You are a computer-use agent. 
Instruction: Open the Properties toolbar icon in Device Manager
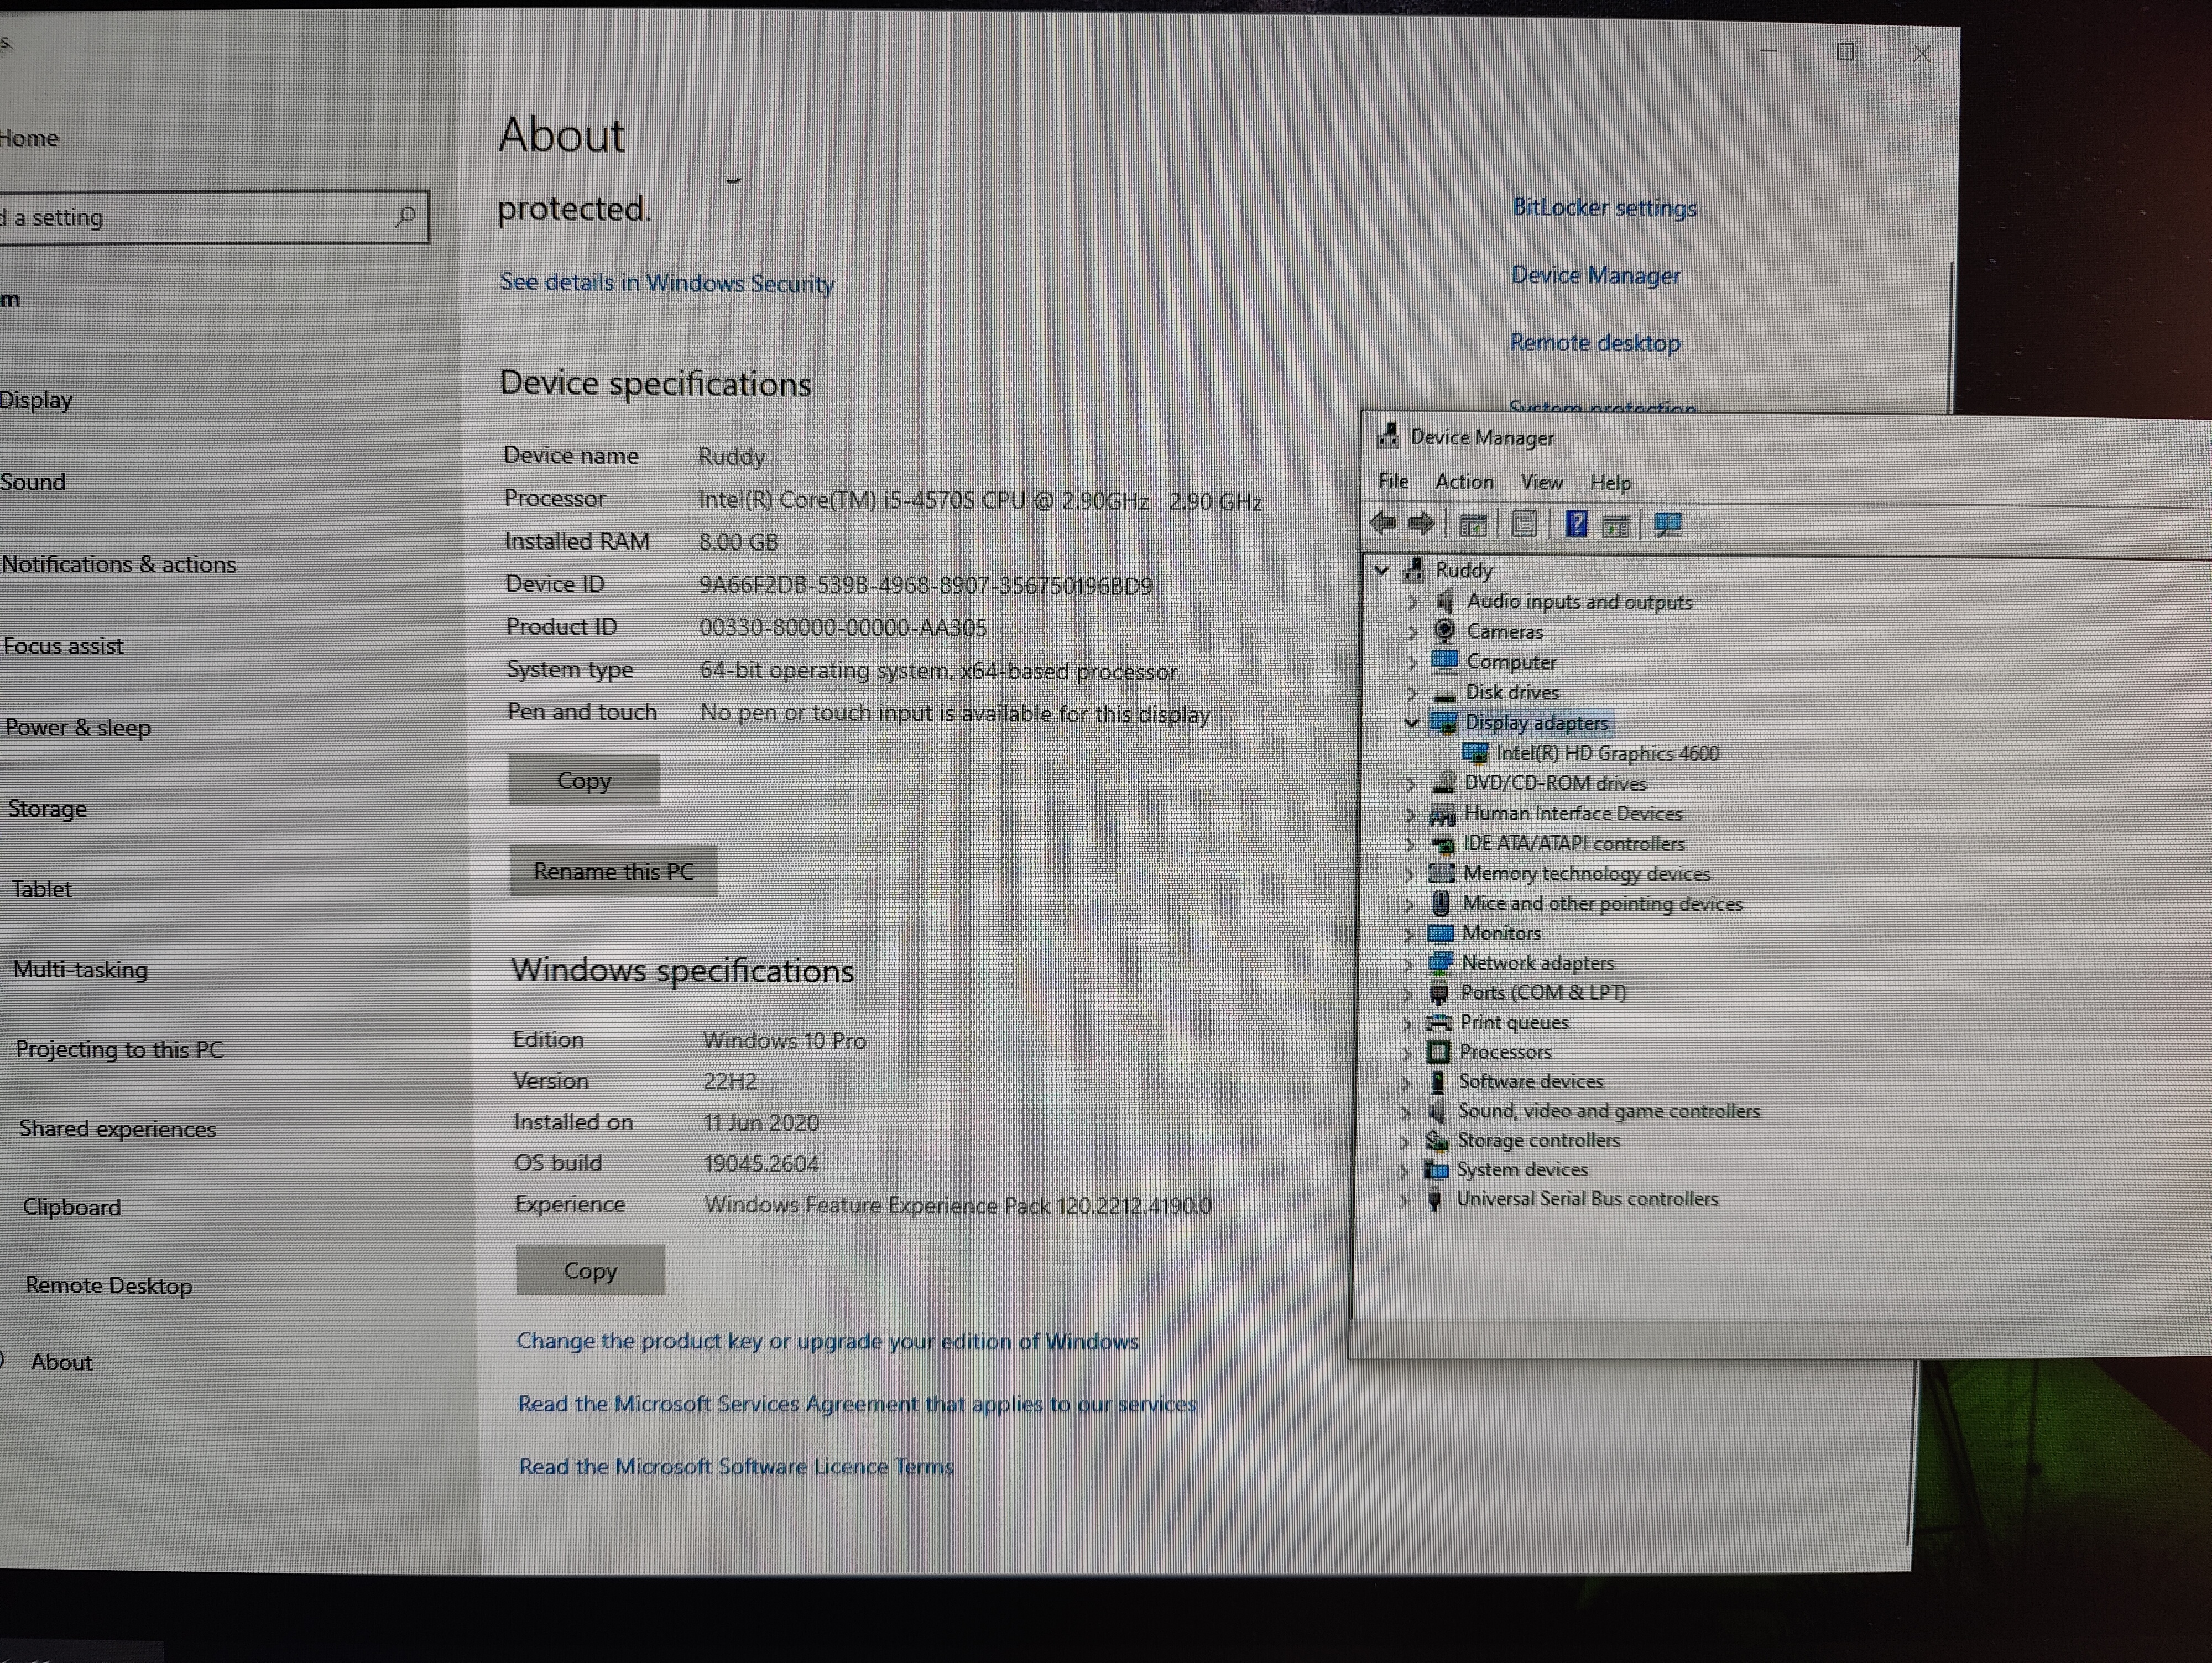pos(1524,524)
